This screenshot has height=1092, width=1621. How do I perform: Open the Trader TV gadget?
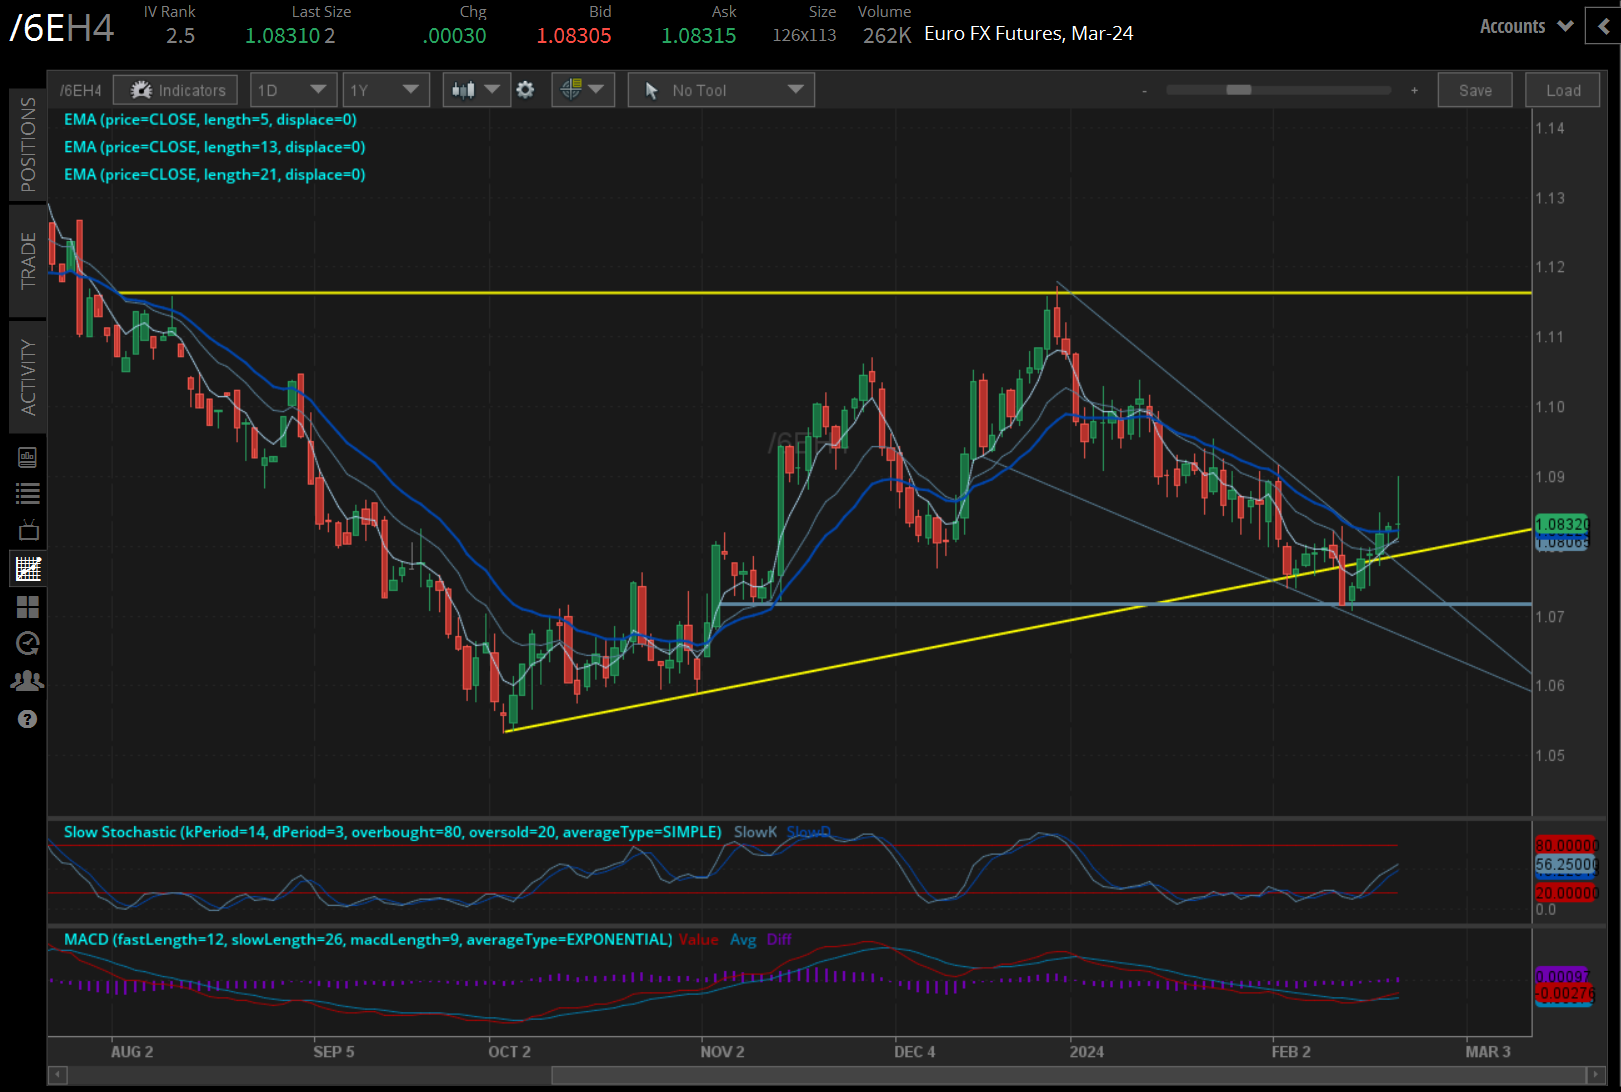point(27,530)
